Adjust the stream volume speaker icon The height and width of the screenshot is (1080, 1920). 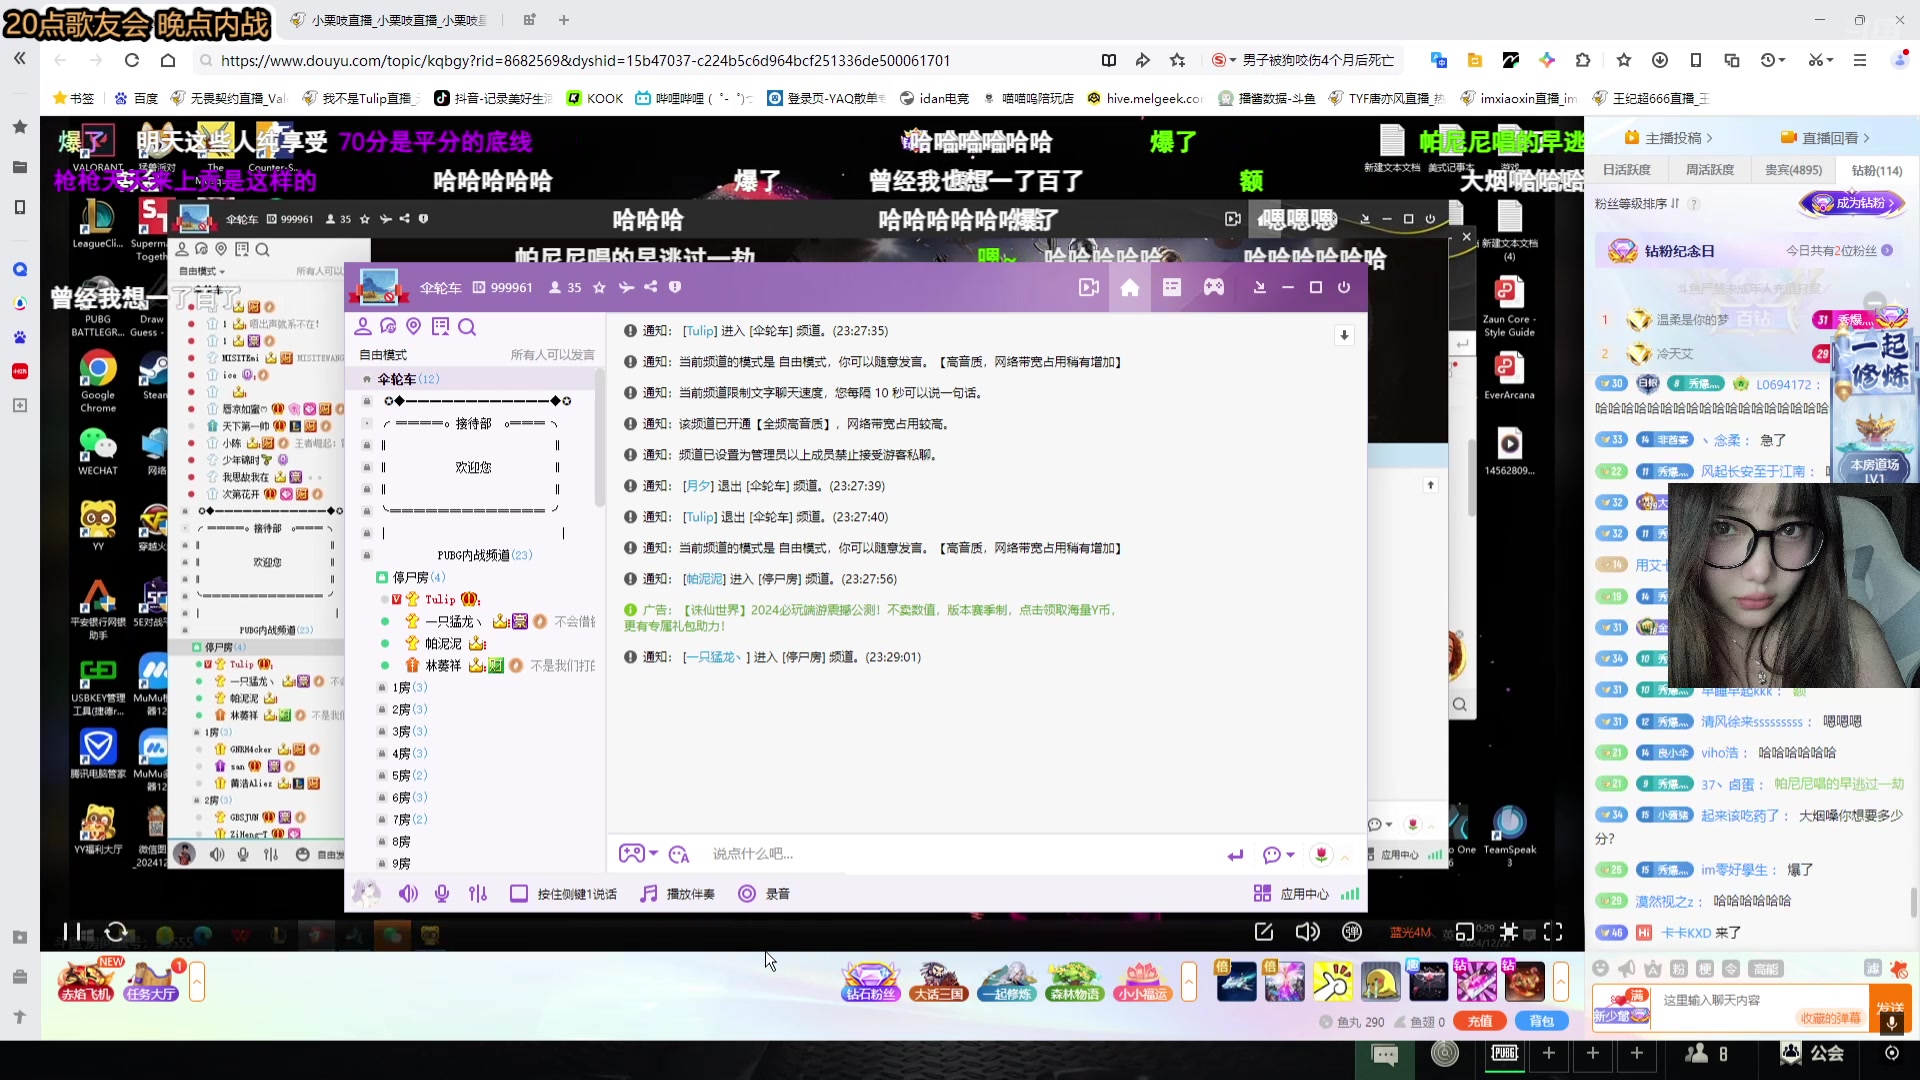point(1307,932)
